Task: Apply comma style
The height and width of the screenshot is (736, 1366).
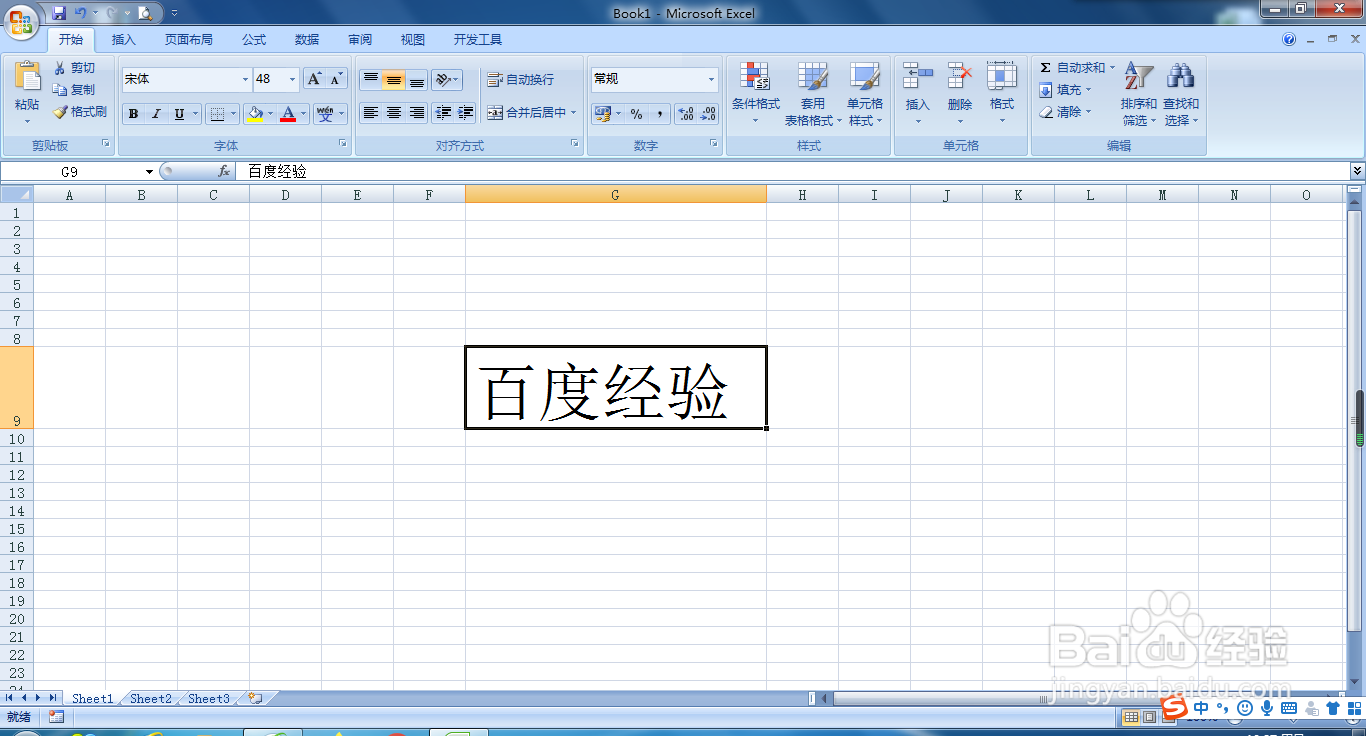Action: 659,114
